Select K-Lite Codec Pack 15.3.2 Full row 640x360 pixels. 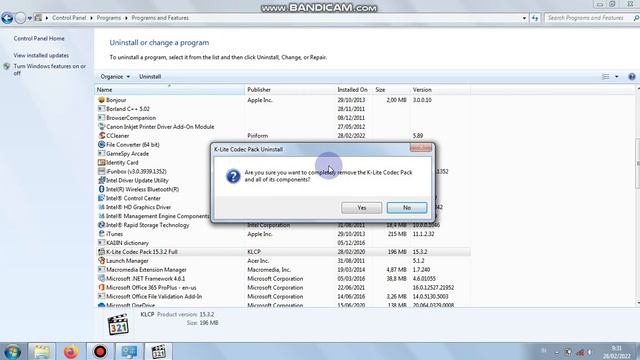point(282,252)
